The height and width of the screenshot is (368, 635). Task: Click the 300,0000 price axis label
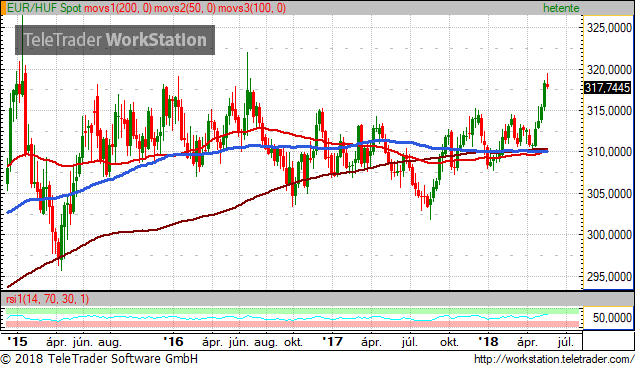[x=609, y=235]
